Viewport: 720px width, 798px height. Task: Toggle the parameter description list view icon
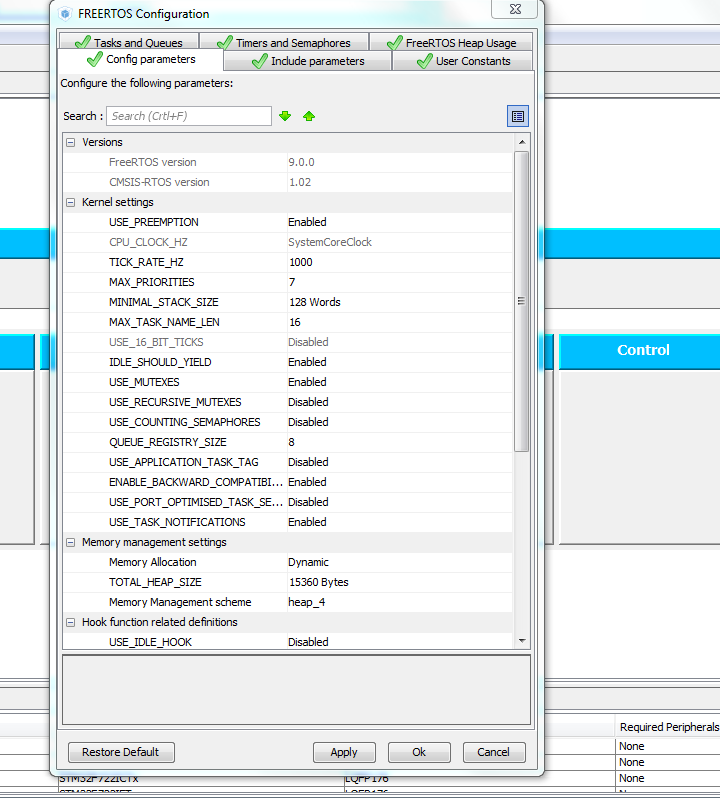click(518, 117)
